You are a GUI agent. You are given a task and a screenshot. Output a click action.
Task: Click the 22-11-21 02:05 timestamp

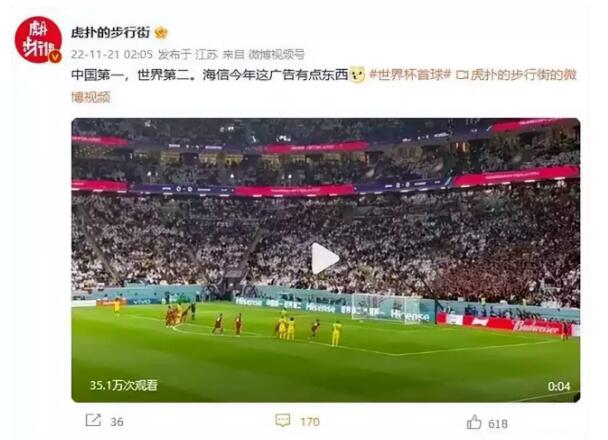click(112, 55)
